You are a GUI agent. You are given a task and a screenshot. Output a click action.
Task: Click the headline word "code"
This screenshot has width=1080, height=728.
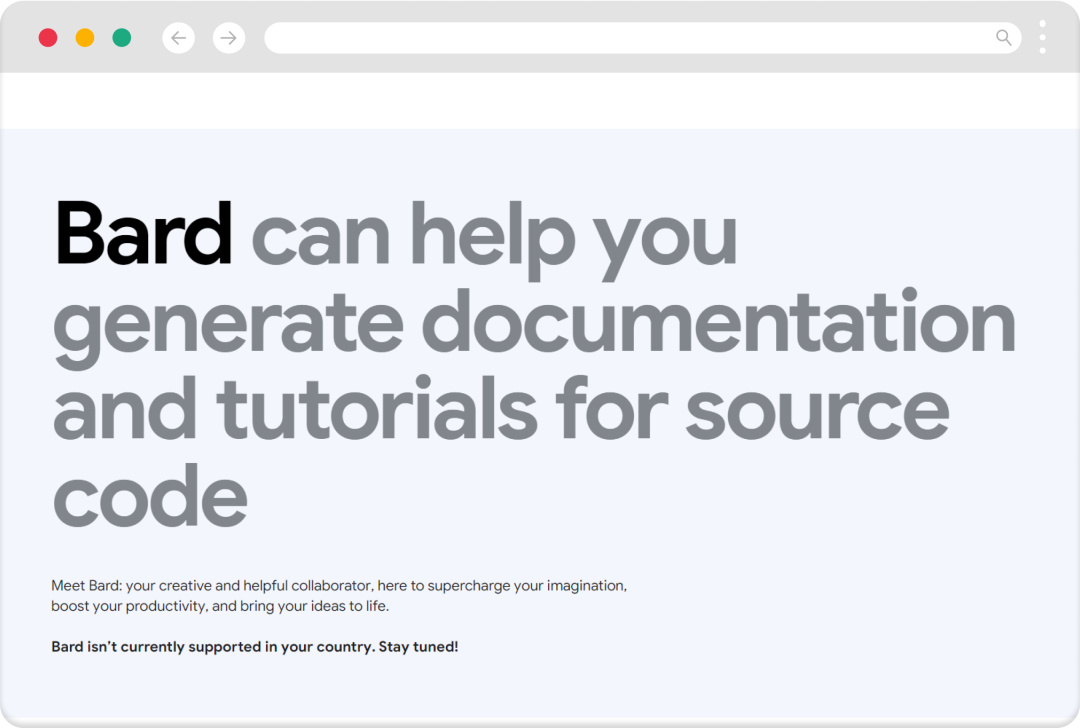(150, 495)
